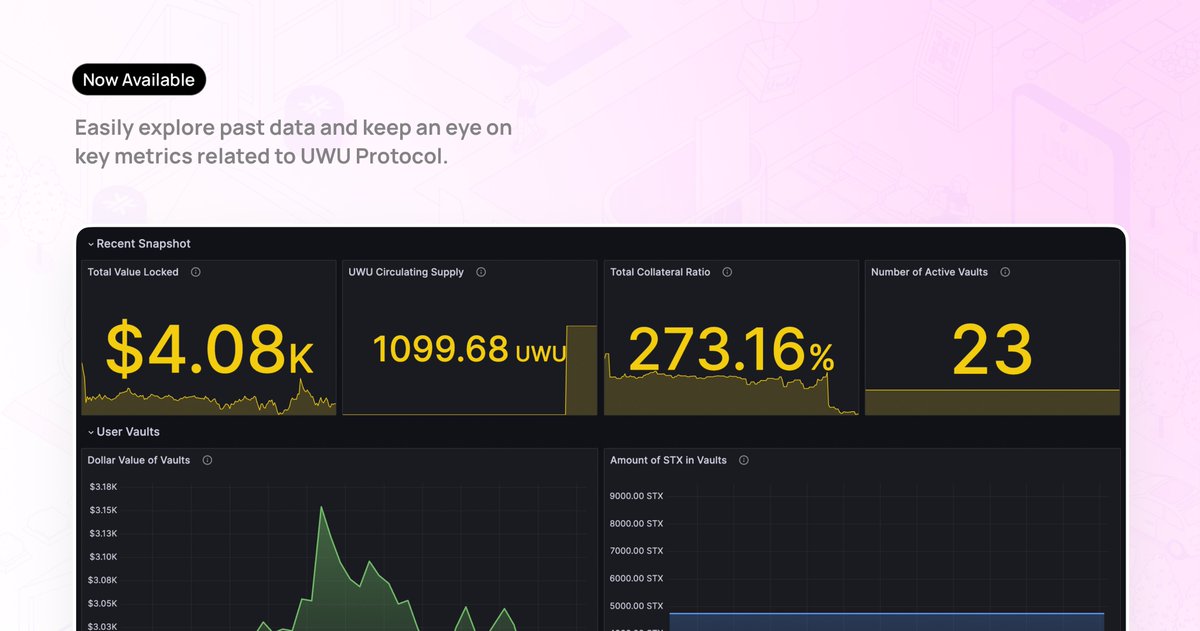Click the $3.18K axis label
The image size is (1200, 631).
103,487
